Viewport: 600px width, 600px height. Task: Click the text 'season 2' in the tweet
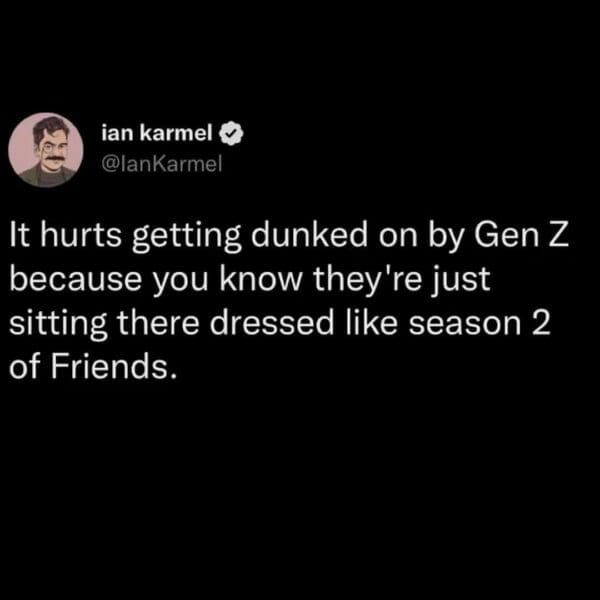pos(479,323)
